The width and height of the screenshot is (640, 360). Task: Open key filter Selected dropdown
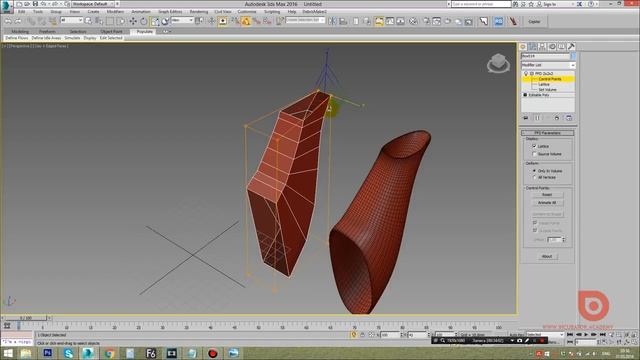click(x=545, y=335)
